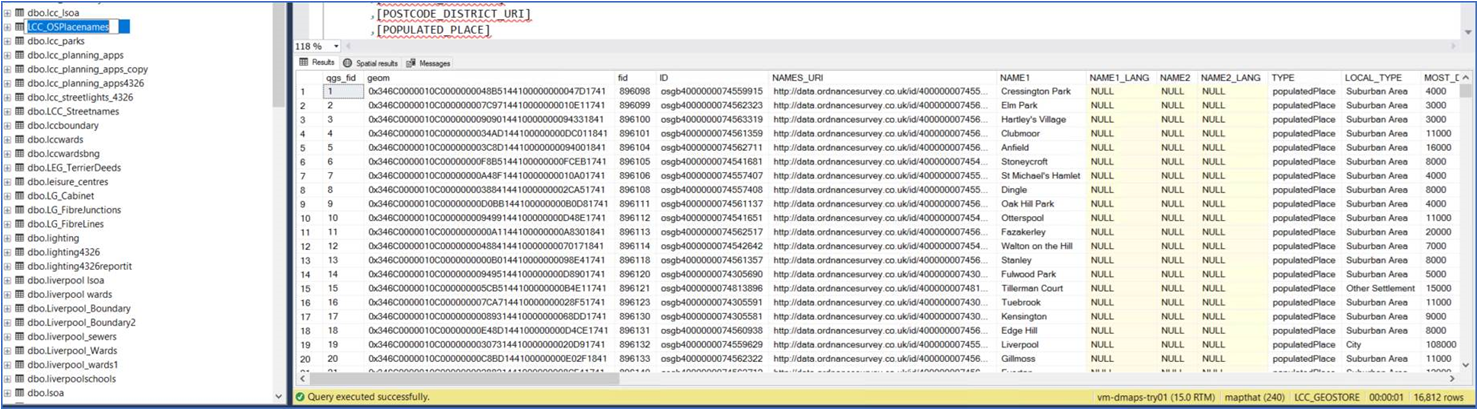
Task: Click the 108000 value in Liverpool row
Action: coord(1441,344)
